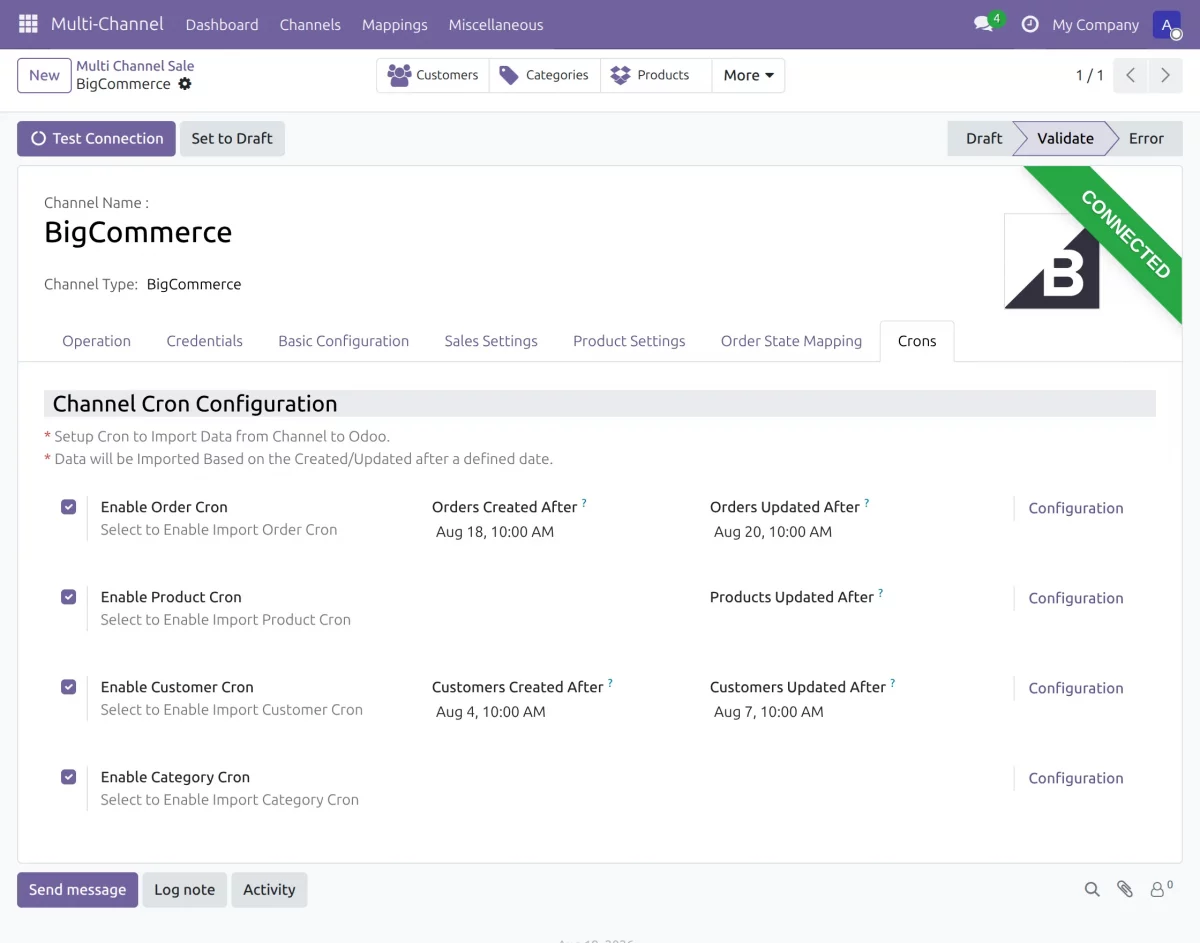Click the BigCommerce channel name field
The width and height of the screenshot is (1200, 943).
click(138, 233)
